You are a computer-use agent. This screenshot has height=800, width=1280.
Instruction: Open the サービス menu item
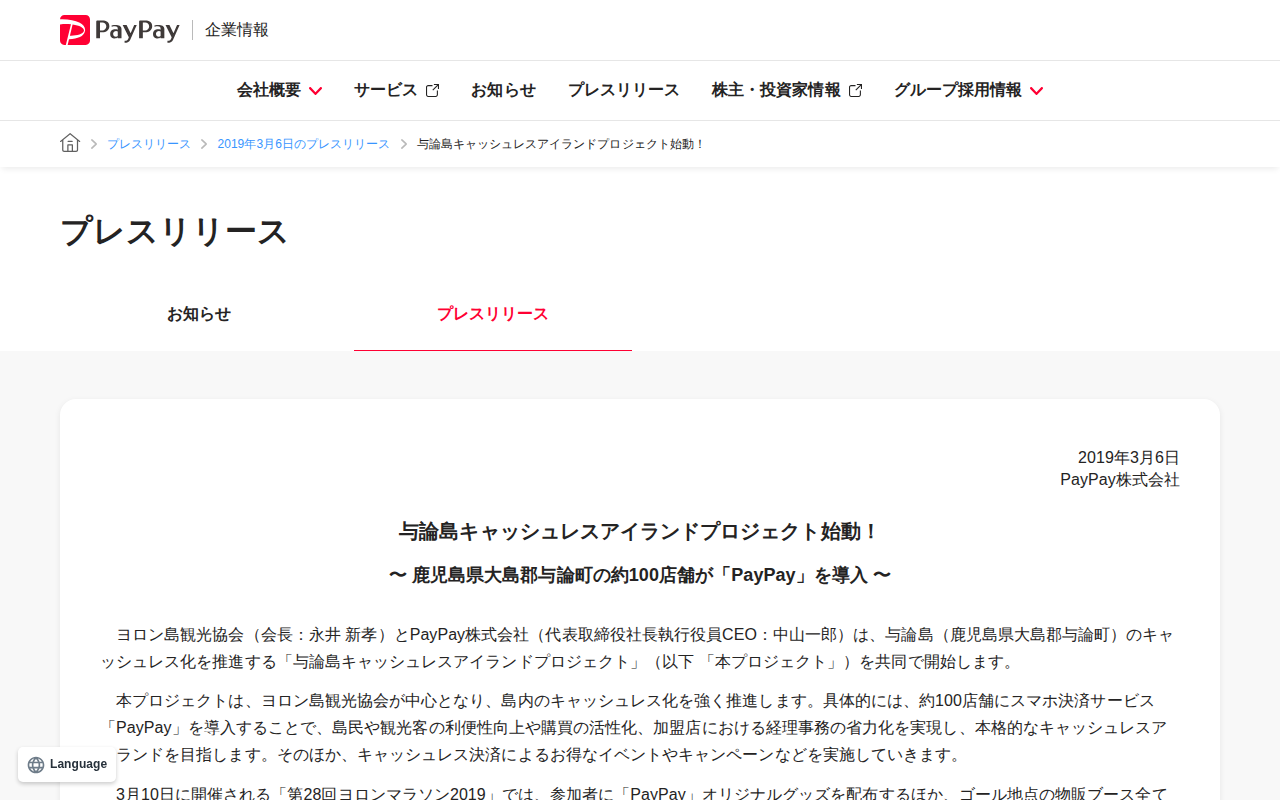396,90
